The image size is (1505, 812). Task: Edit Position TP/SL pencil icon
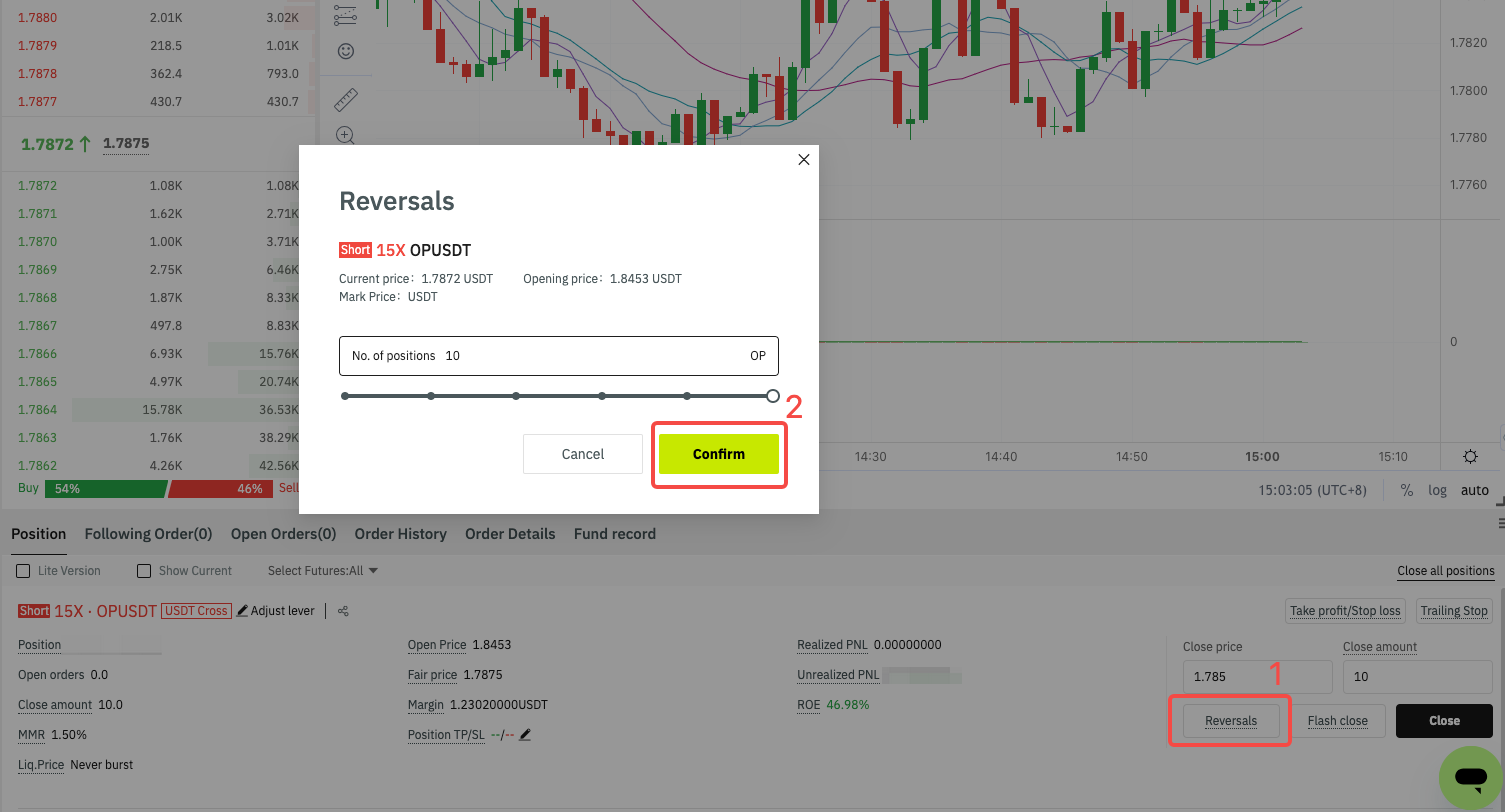pyautogui.click(x=525, y=735)
